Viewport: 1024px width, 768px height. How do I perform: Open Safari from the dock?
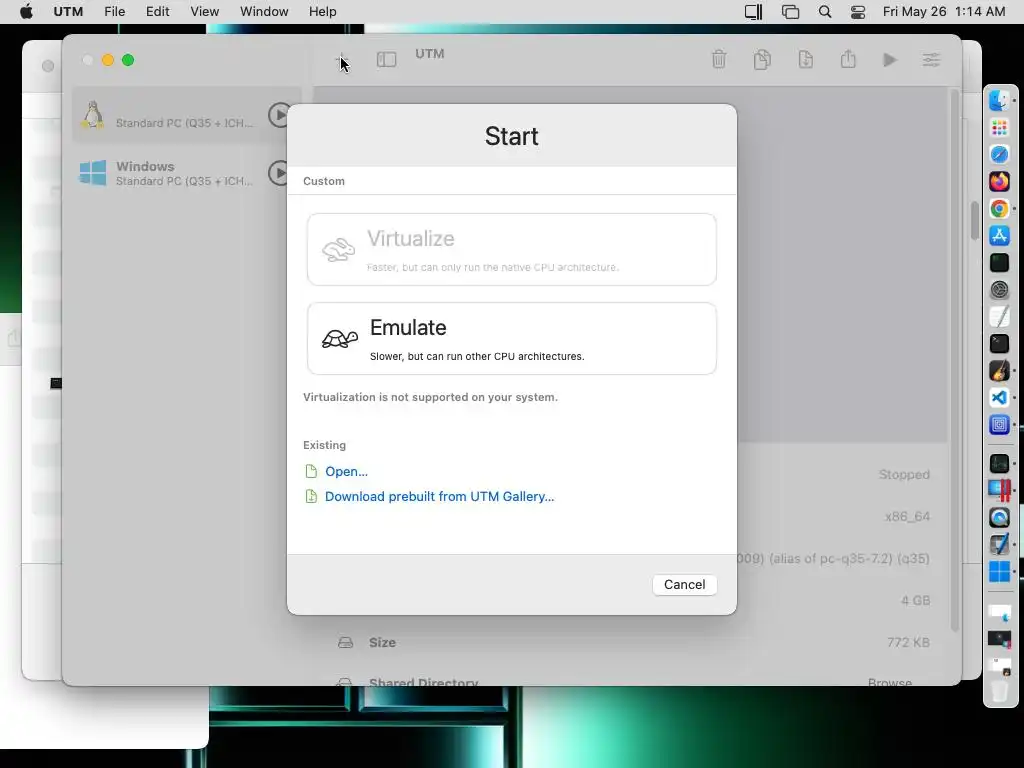coord(999,154)
